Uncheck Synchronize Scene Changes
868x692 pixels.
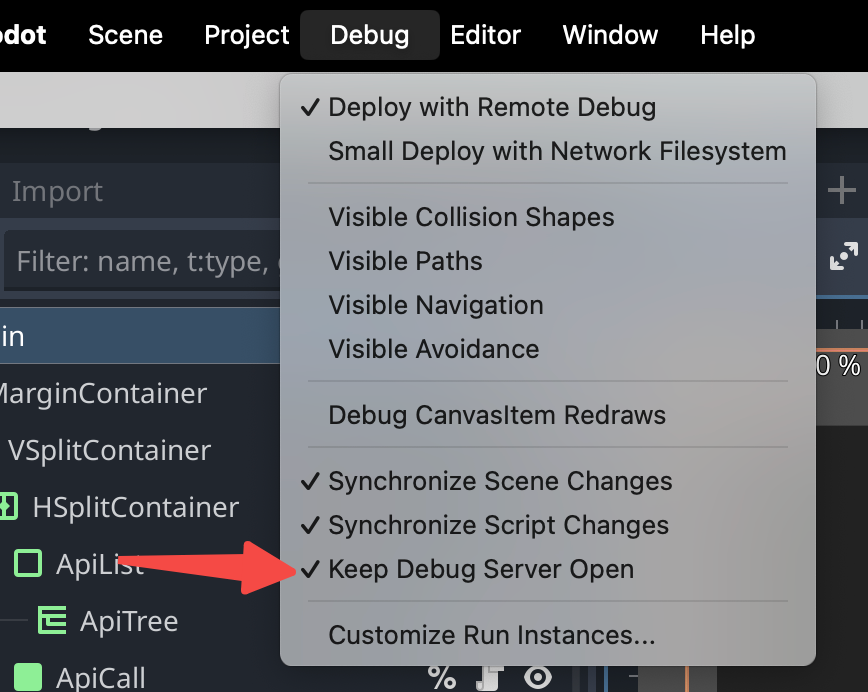[500, 481]
